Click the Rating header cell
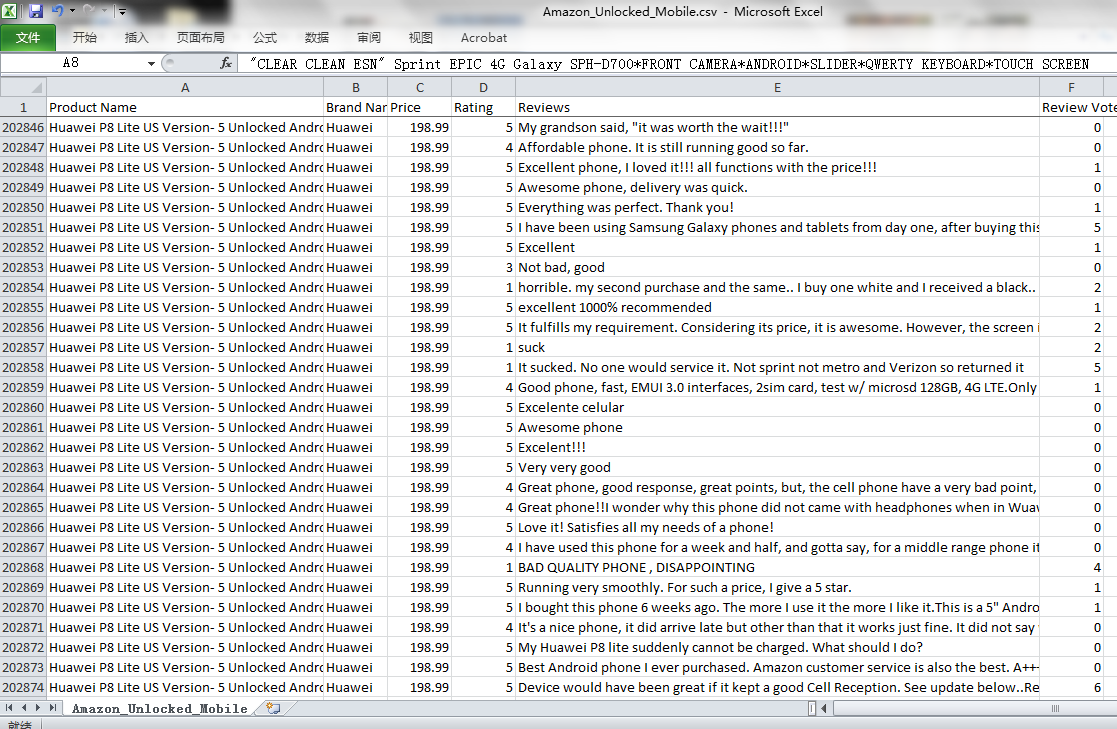This screenshot has width=1117, height=729. tap(483, 108)
